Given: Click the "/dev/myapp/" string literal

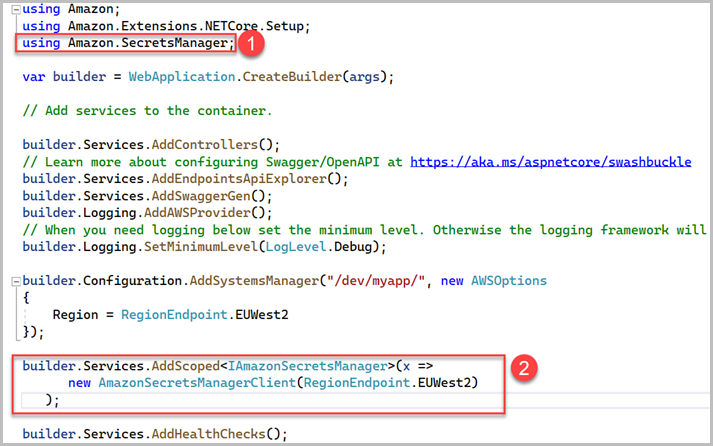Looking at the screenshot, I should click(x=378, y=281).
